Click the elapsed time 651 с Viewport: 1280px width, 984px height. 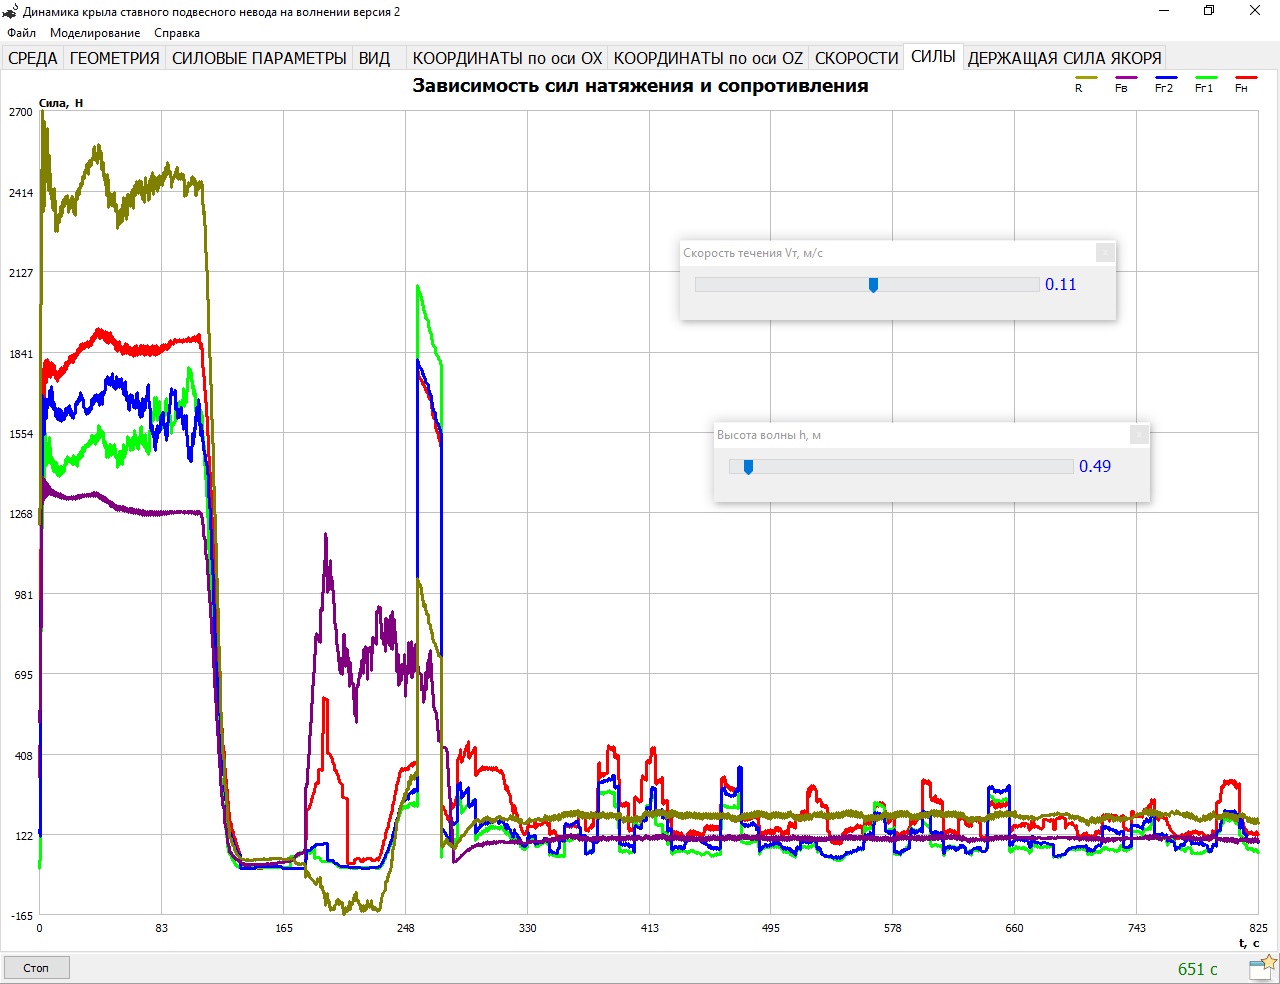coord(1198,969)
